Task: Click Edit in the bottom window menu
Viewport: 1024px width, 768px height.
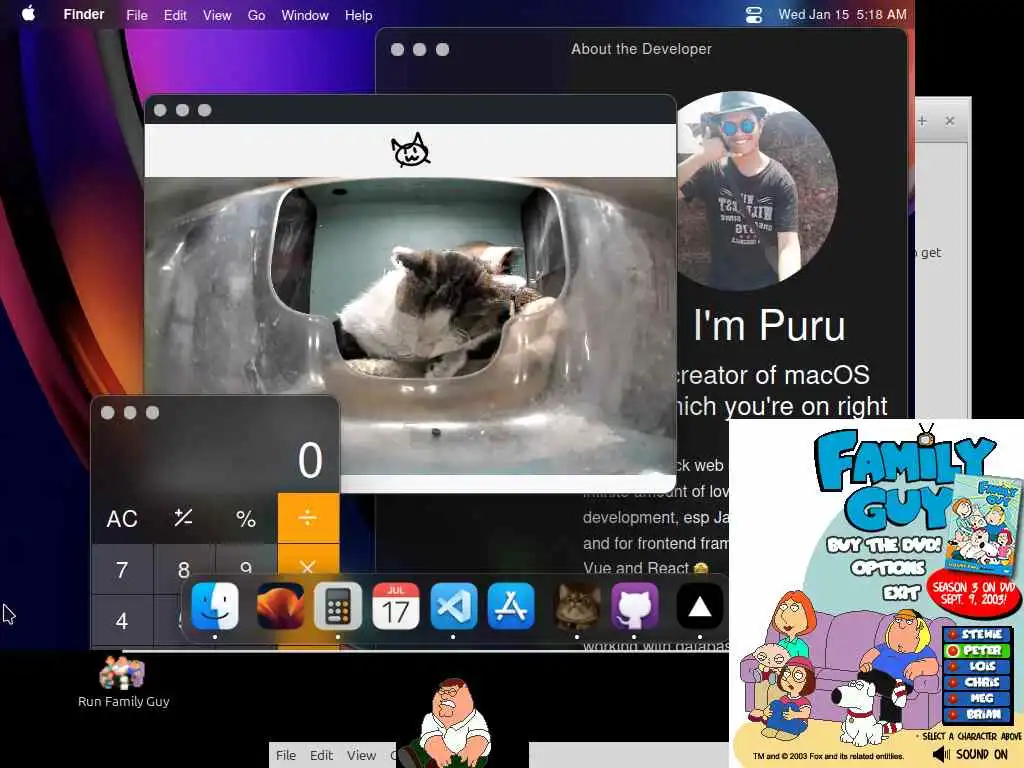Action: 321,755
